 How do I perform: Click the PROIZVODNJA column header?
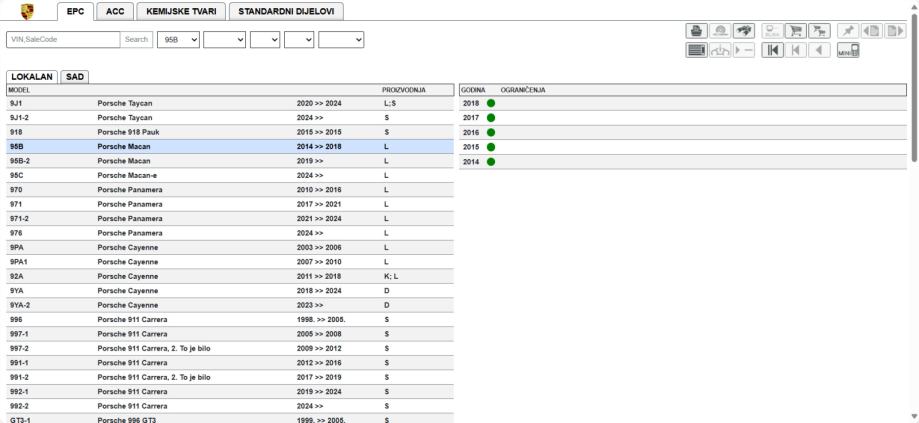click(x=404, y=90)
